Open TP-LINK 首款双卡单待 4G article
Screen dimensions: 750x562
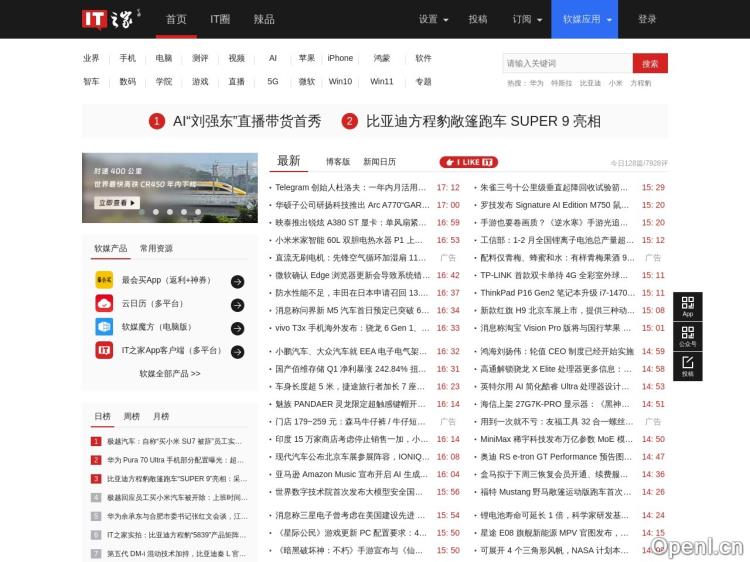554,275
